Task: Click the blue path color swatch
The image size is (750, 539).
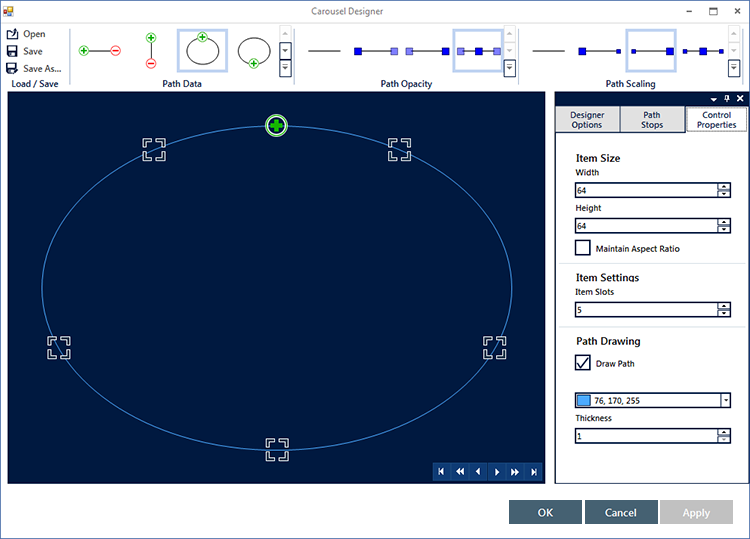Action: [x=584, y=400]
